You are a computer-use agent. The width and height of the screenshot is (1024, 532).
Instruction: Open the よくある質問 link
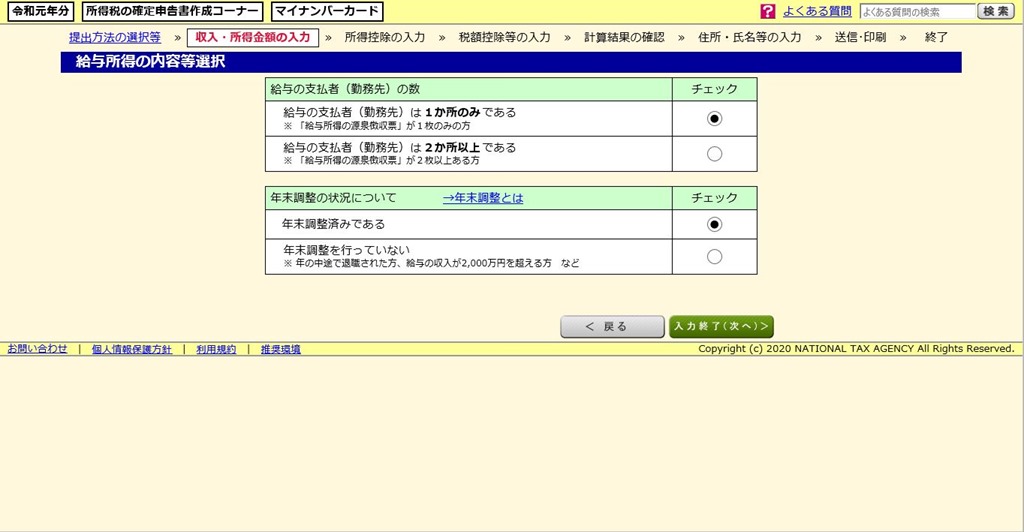(x=817, y=11)
